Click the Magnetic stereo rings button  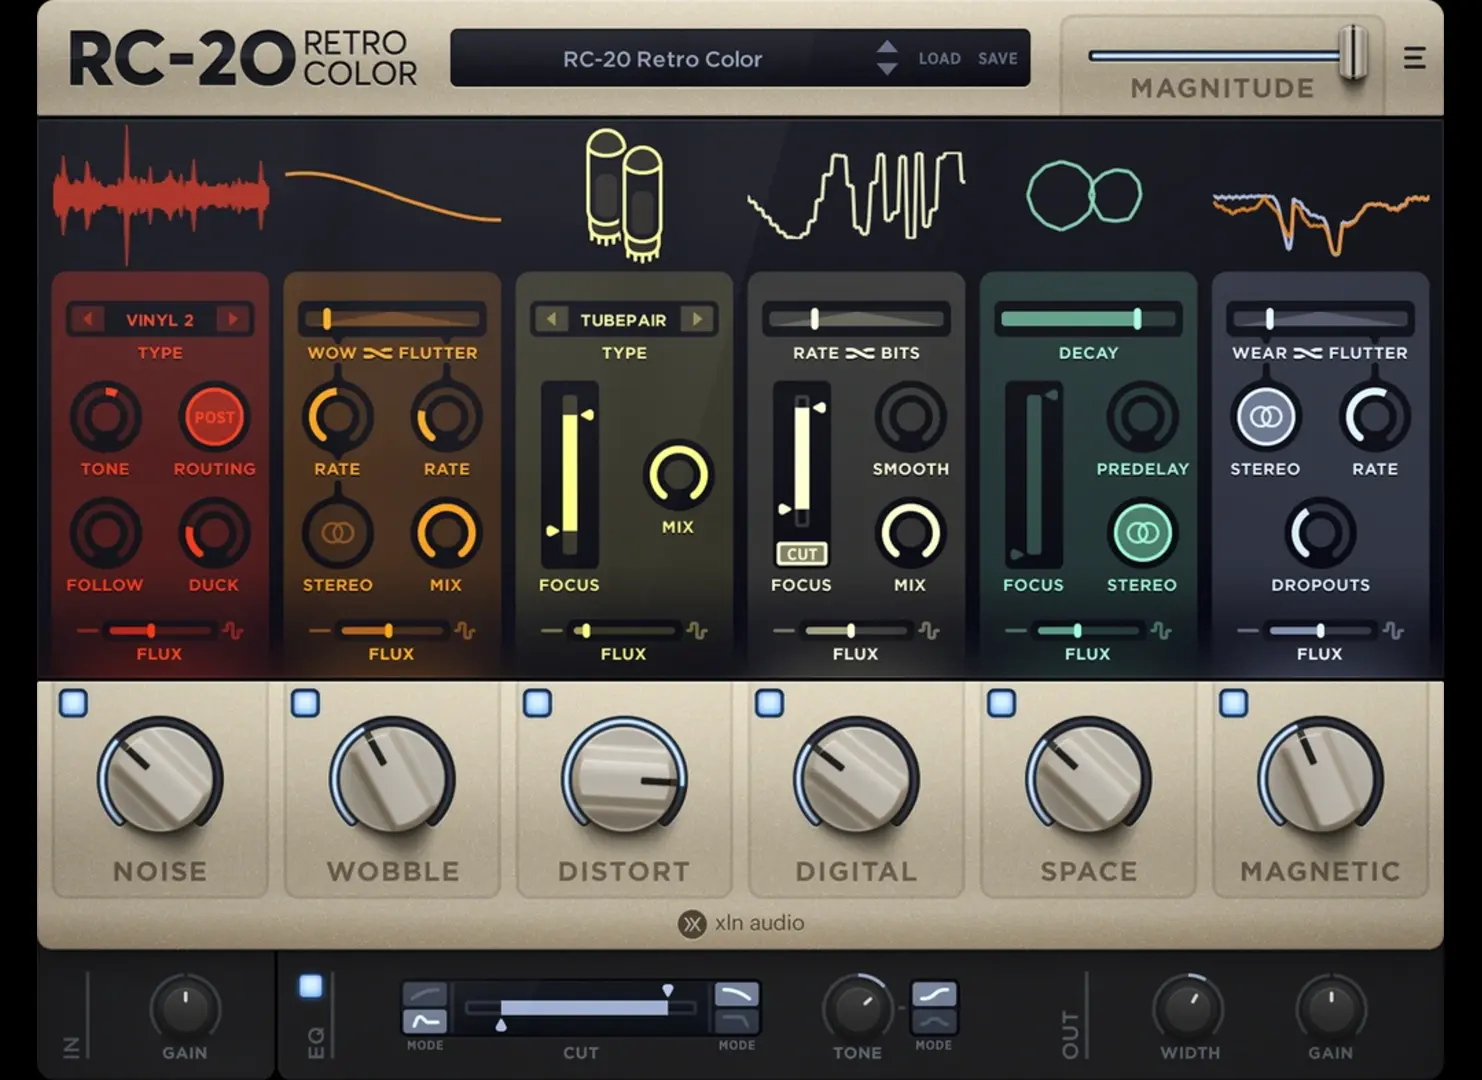click(1265, 417)
